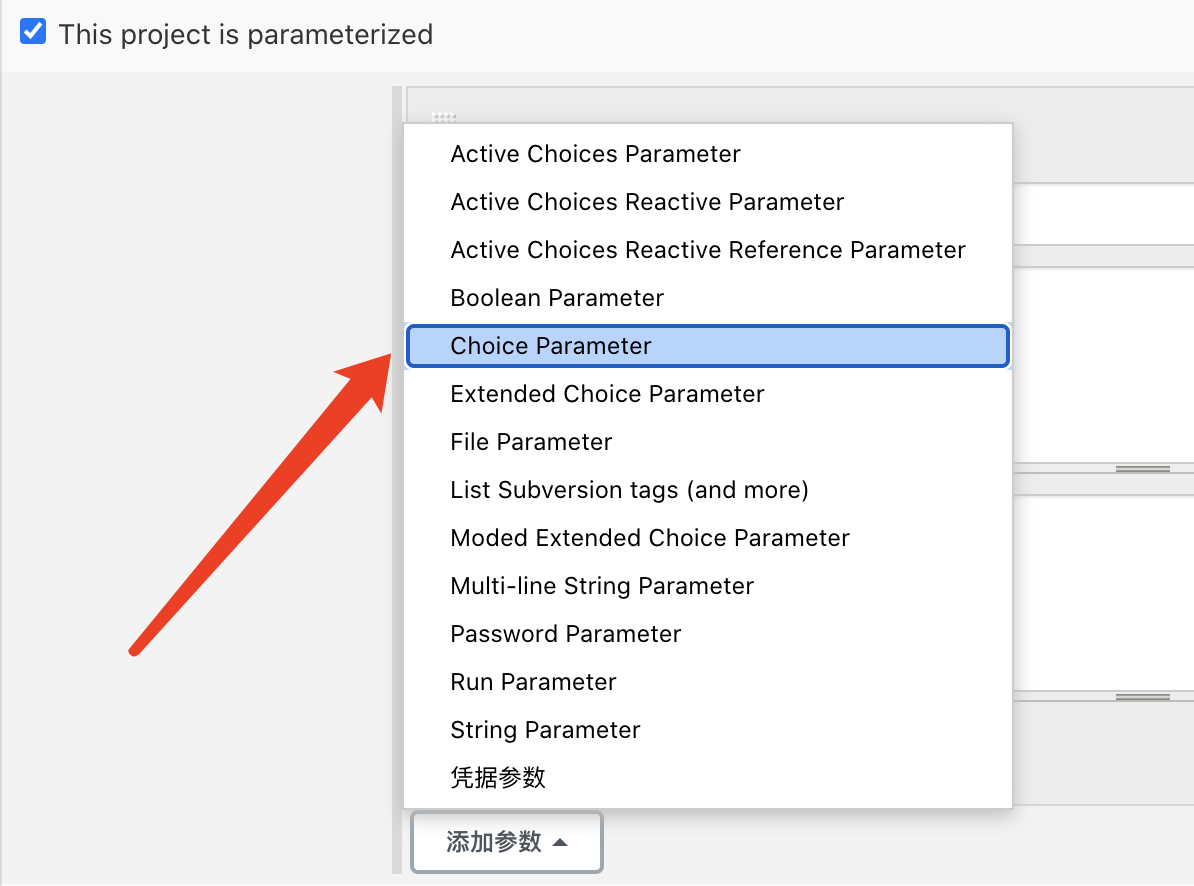Click the upper text area resize handle
Image resolution: width=1194 pixels, height=886 pixels.
click(1142, 469)
